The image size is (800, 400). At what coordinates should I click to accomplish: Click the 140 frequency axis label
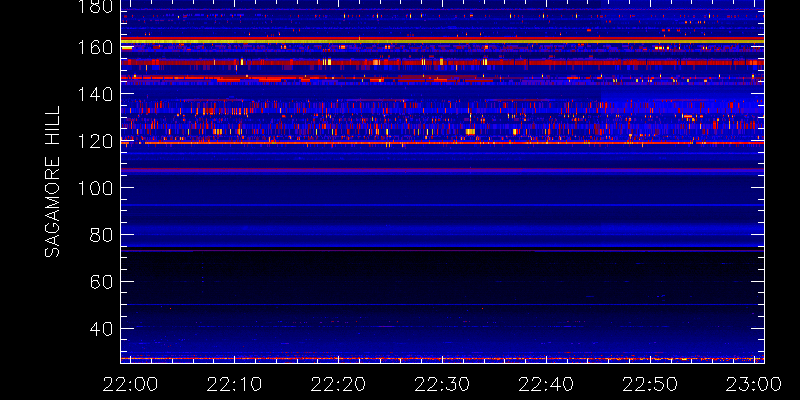coord(93,94)
